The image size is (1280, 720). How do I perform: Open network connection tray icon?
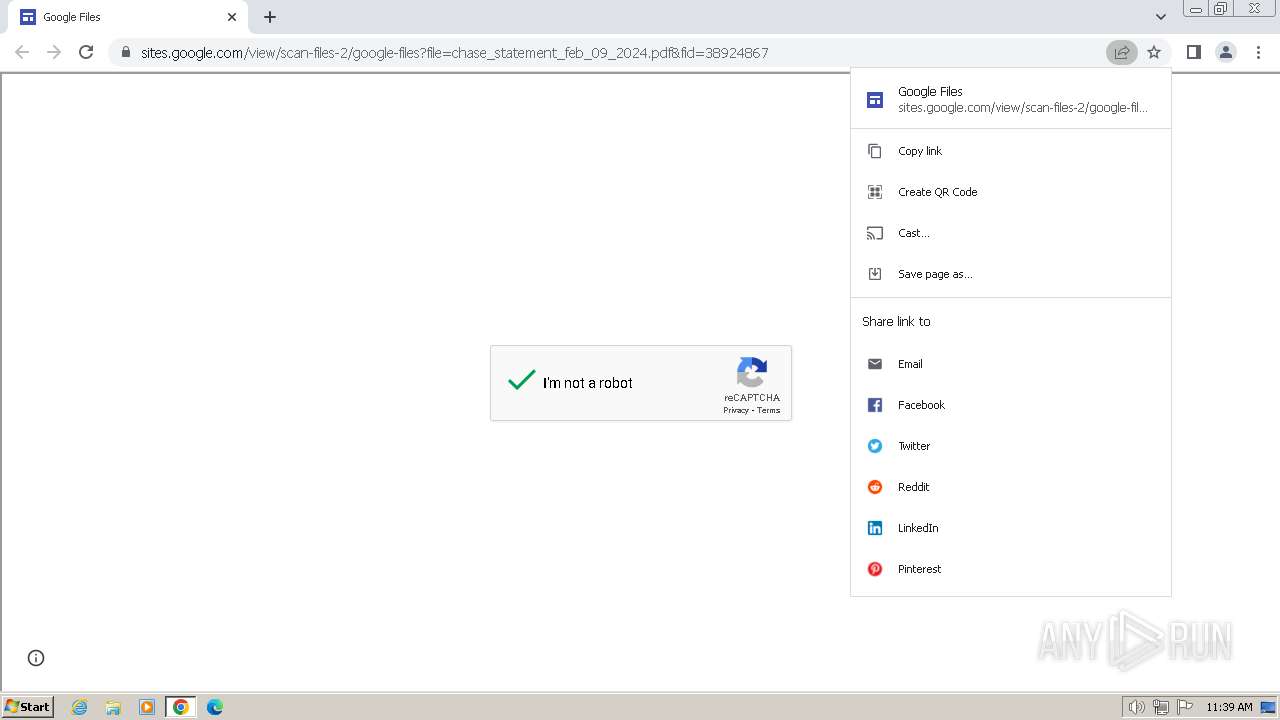pyautogui.click(x=1161, y=707)
